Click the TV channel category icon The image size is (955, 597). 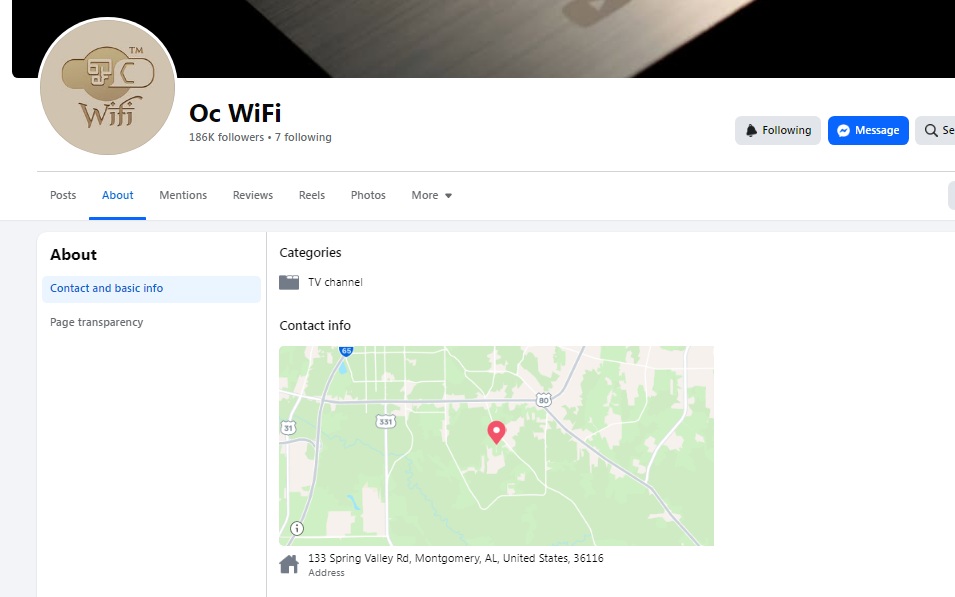289,282
